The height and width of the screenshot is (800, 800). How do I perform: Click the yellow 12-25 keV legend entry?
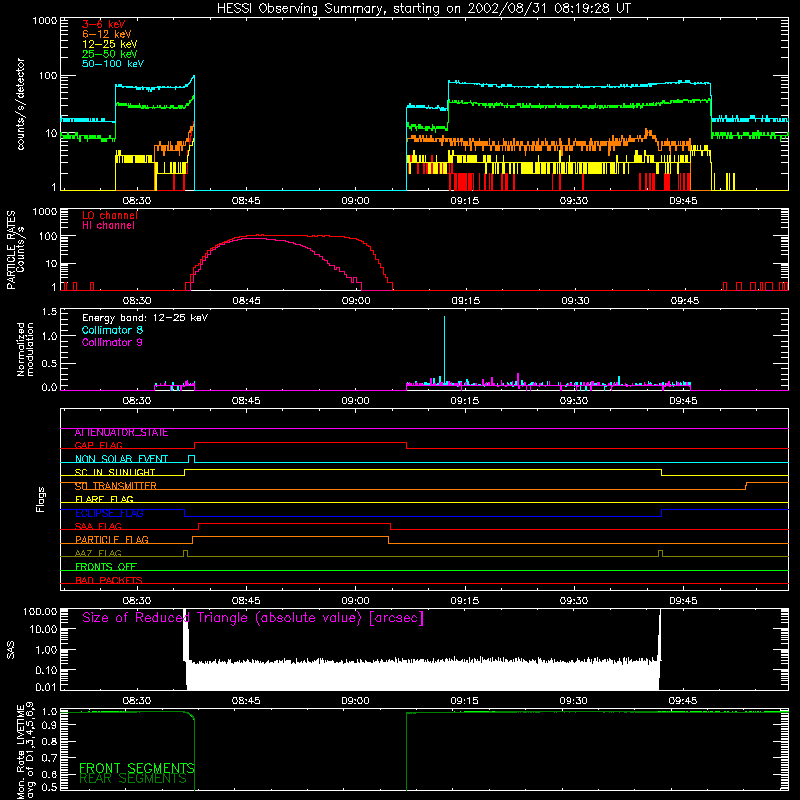pos(109,44)
